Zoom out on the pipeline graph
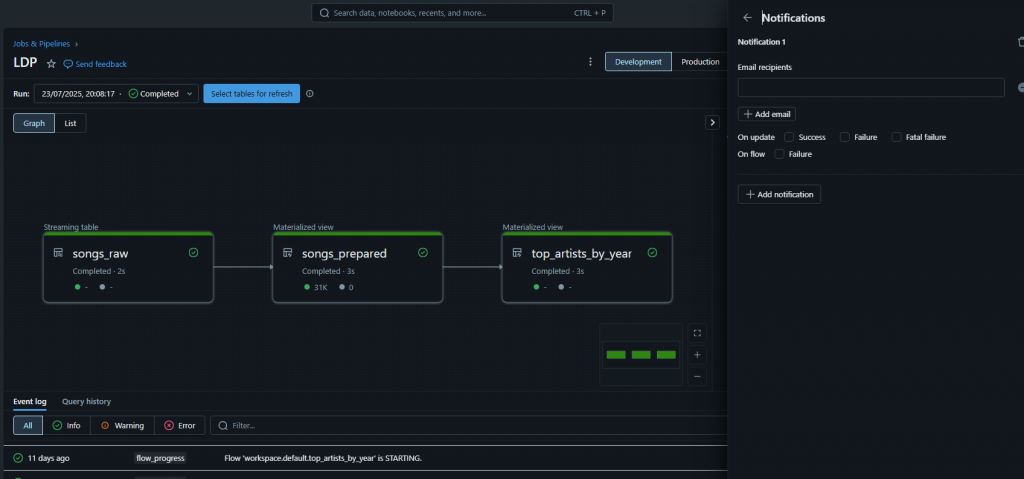Viewport: 1024px width, 479px height. (697, 376)
